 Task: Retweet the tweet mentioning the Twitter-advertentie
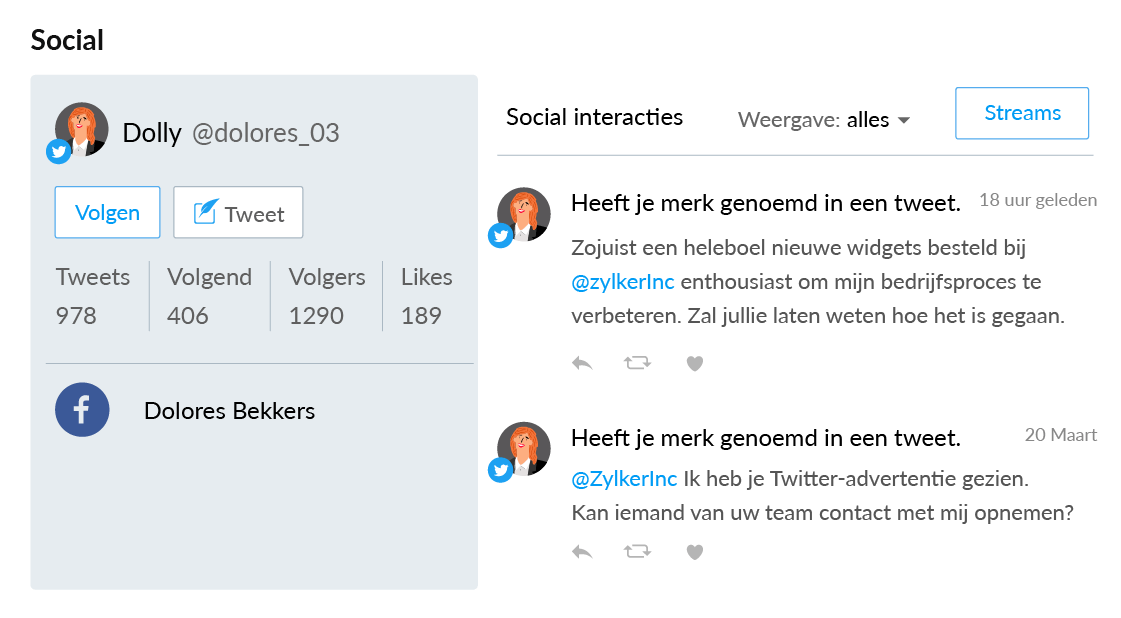[638, 551]
